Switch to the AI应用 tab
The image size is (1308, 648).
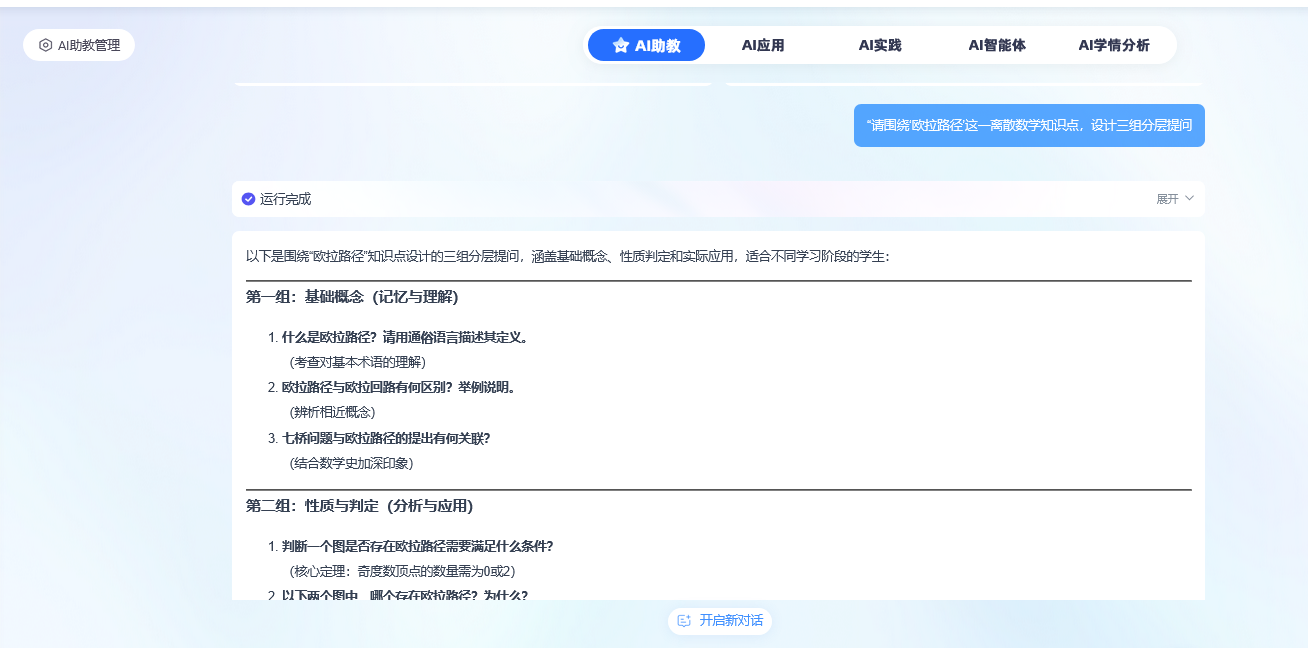coord(762,45)
